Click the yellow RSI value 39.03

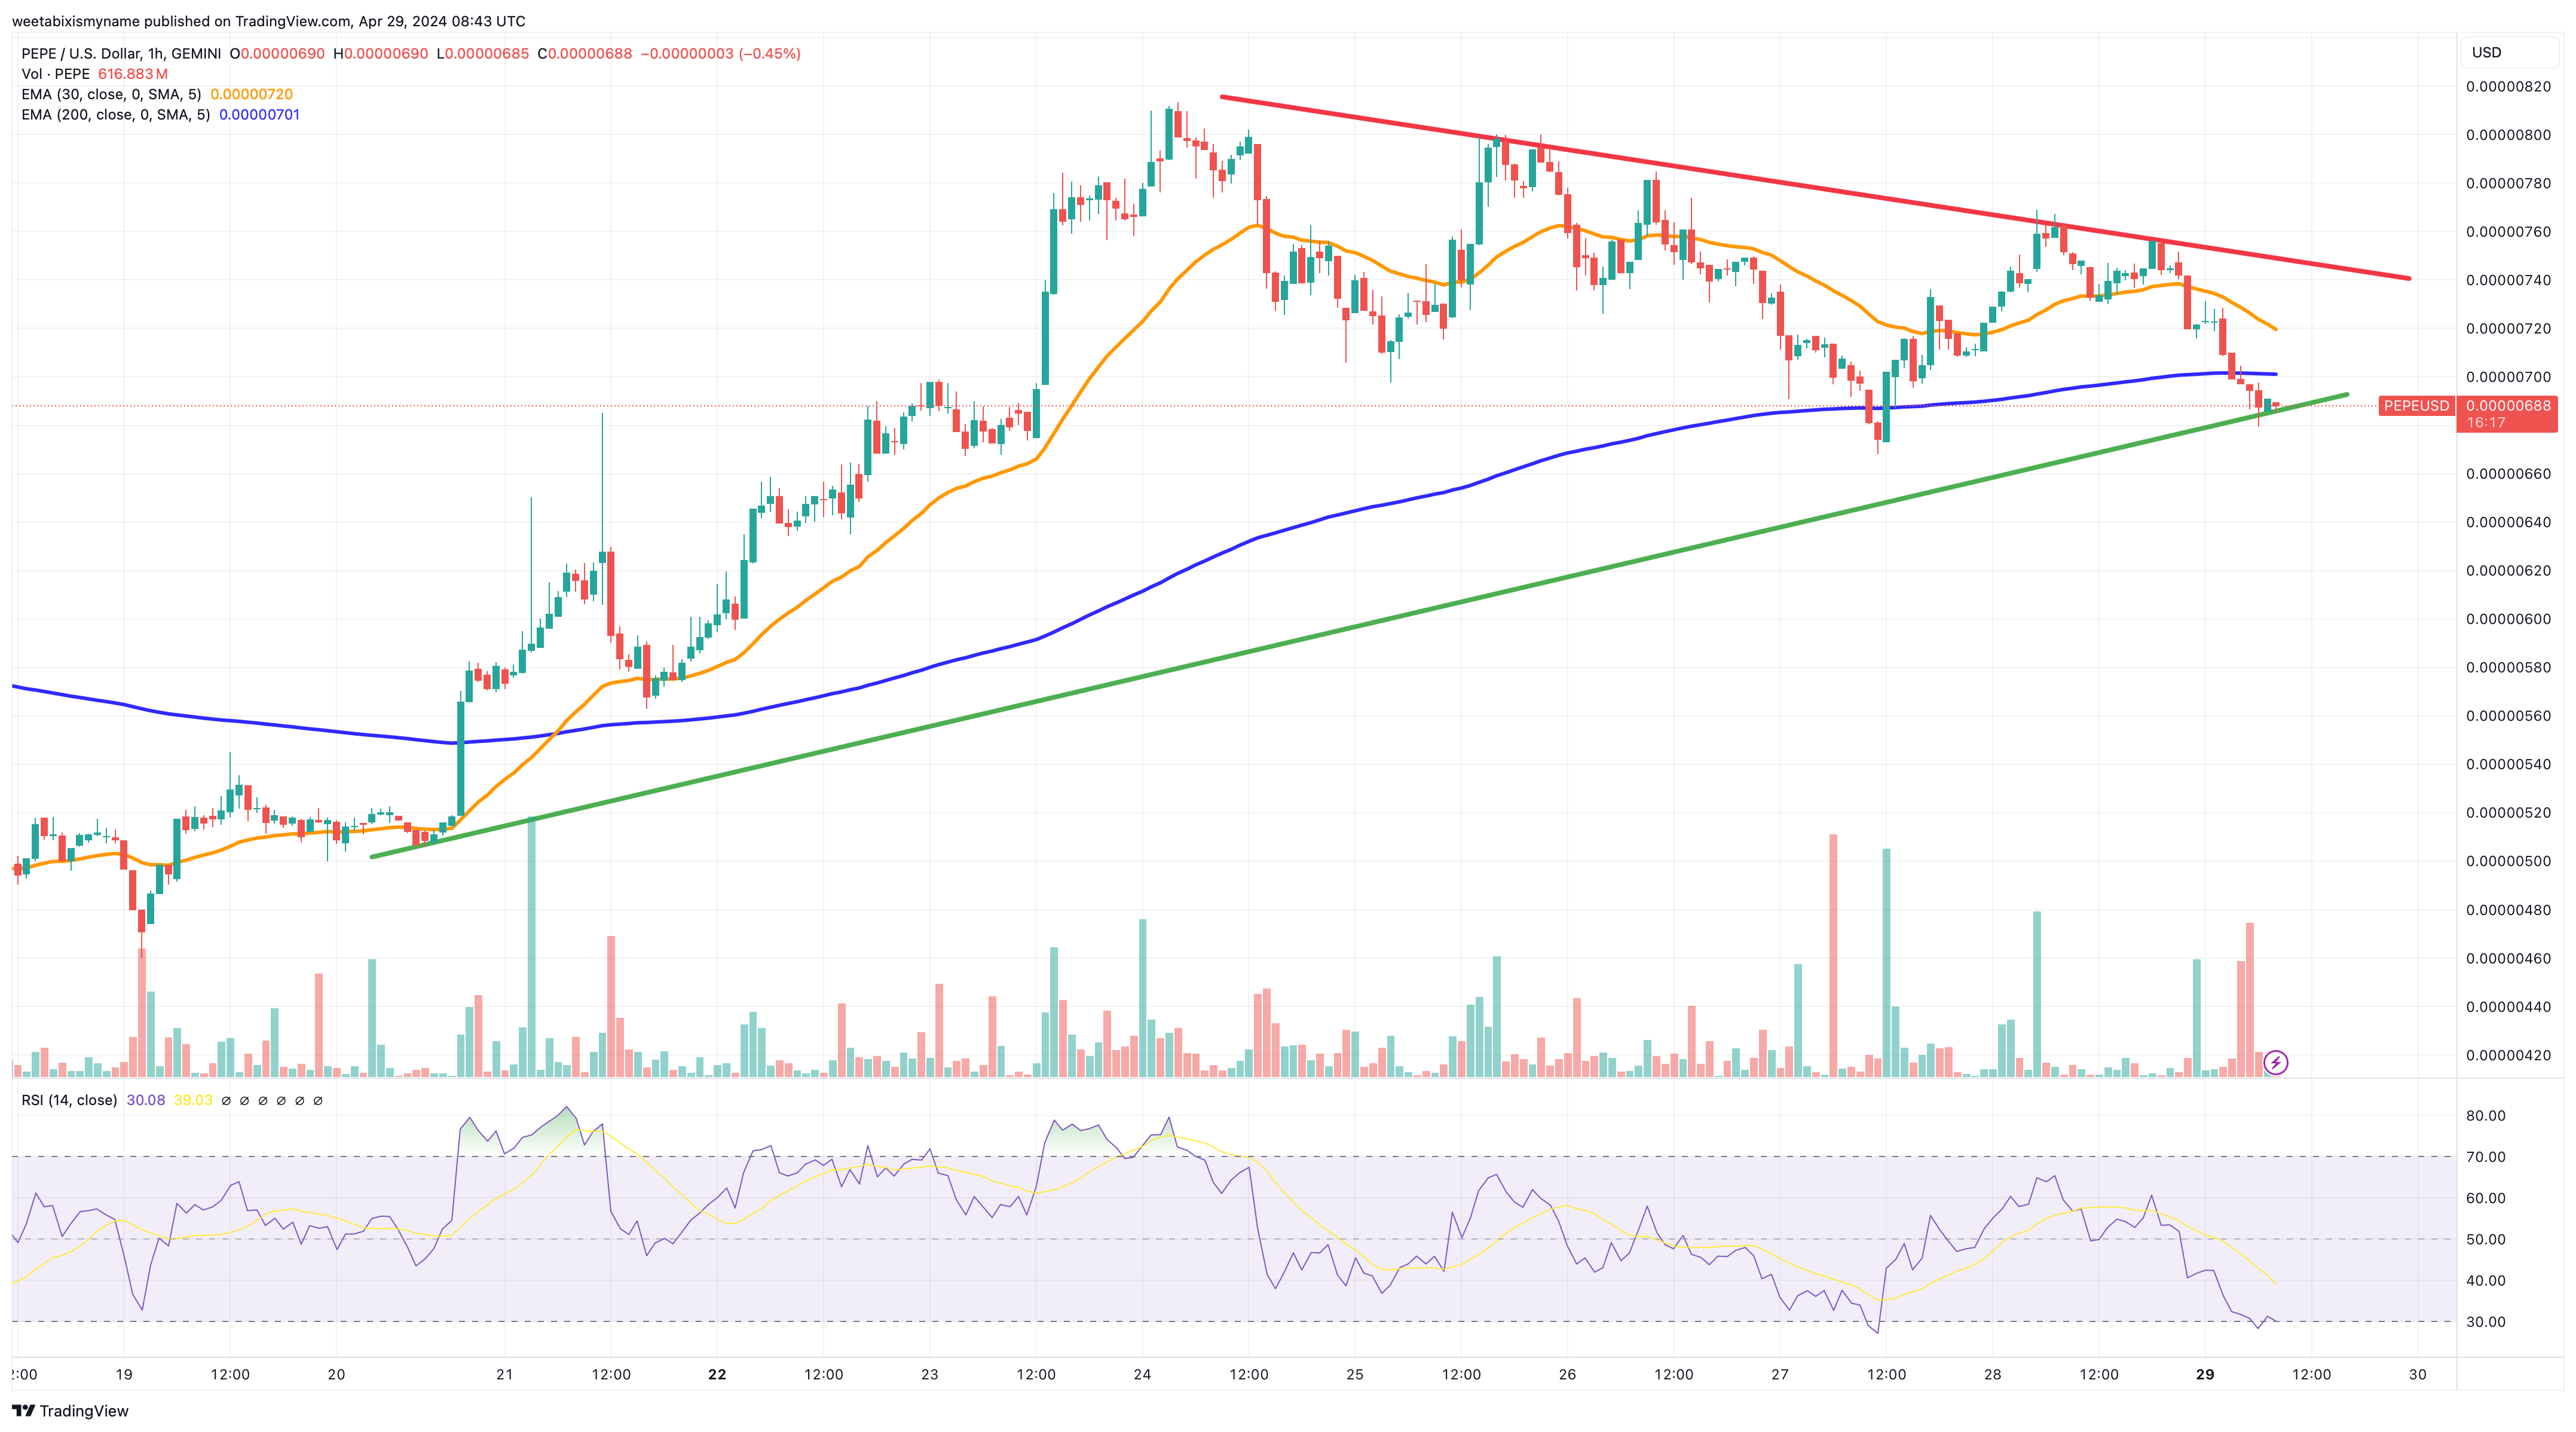193,1100
